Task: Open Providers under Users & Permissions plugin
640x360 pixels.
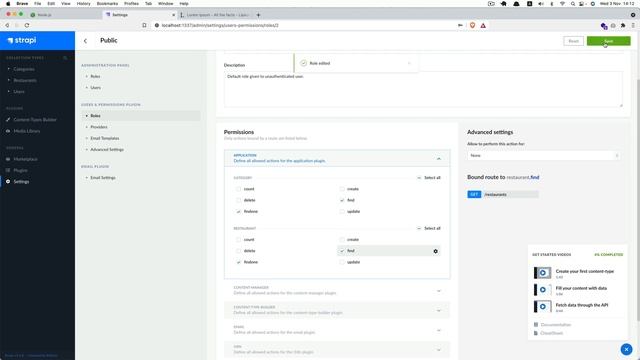Action: coord(99,127)
